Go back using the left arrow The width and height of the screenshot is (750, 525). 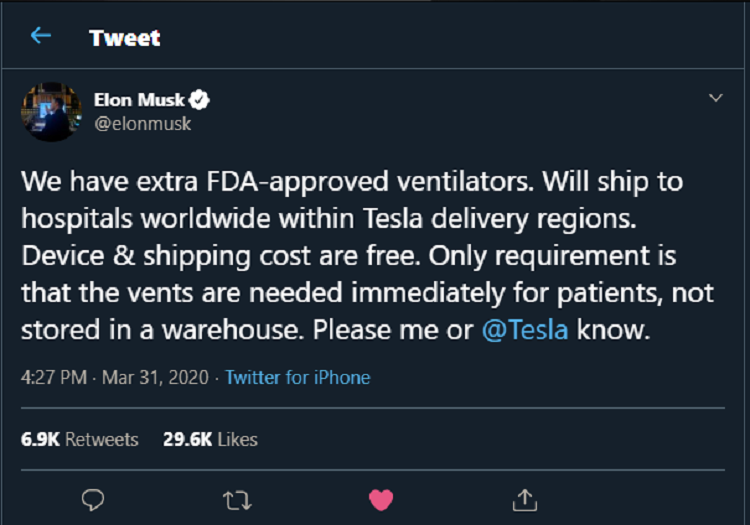[x=40, y=37]
